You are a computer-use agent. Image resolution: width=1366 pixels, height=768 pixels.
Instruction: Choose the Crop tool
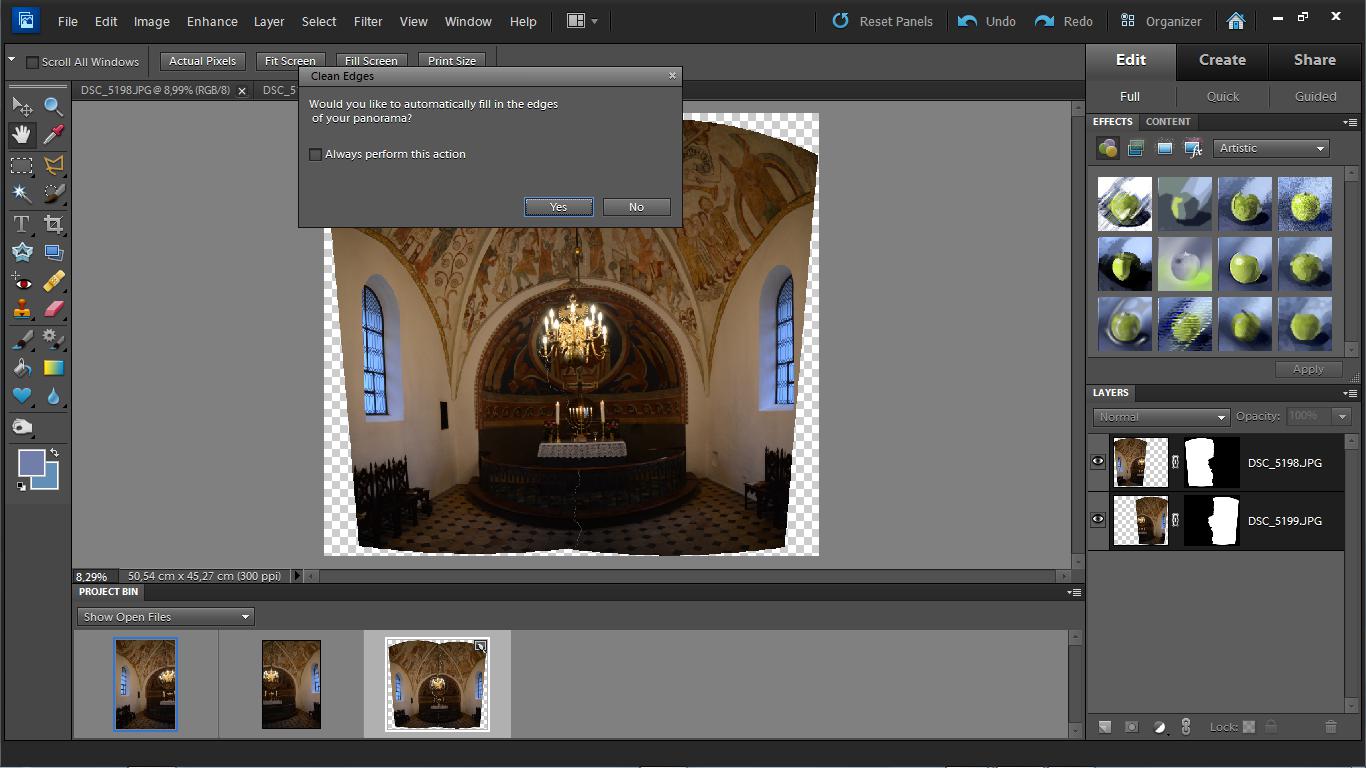click(x=53, y=224)
